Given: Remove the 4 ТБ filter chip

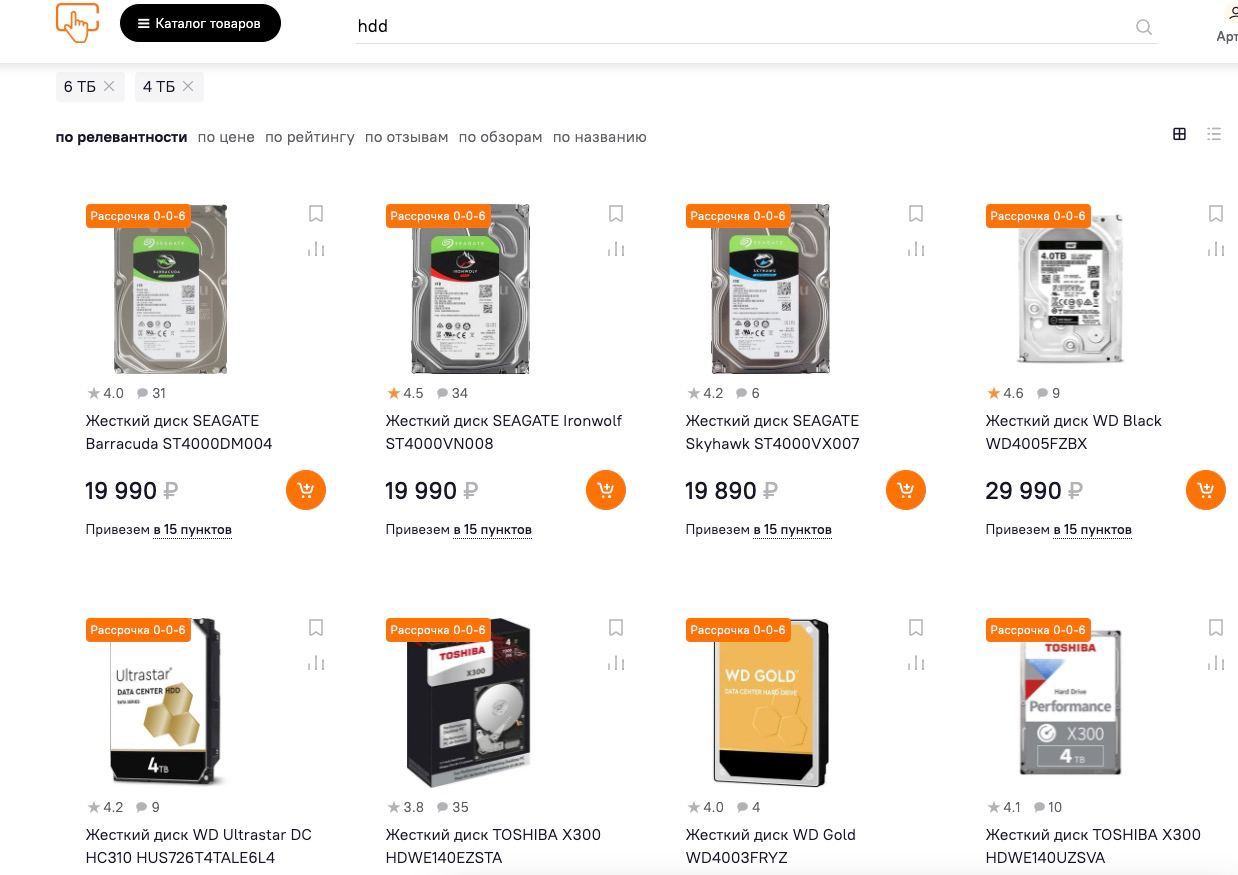Looking at the screenshot, I should pos(187,87).
